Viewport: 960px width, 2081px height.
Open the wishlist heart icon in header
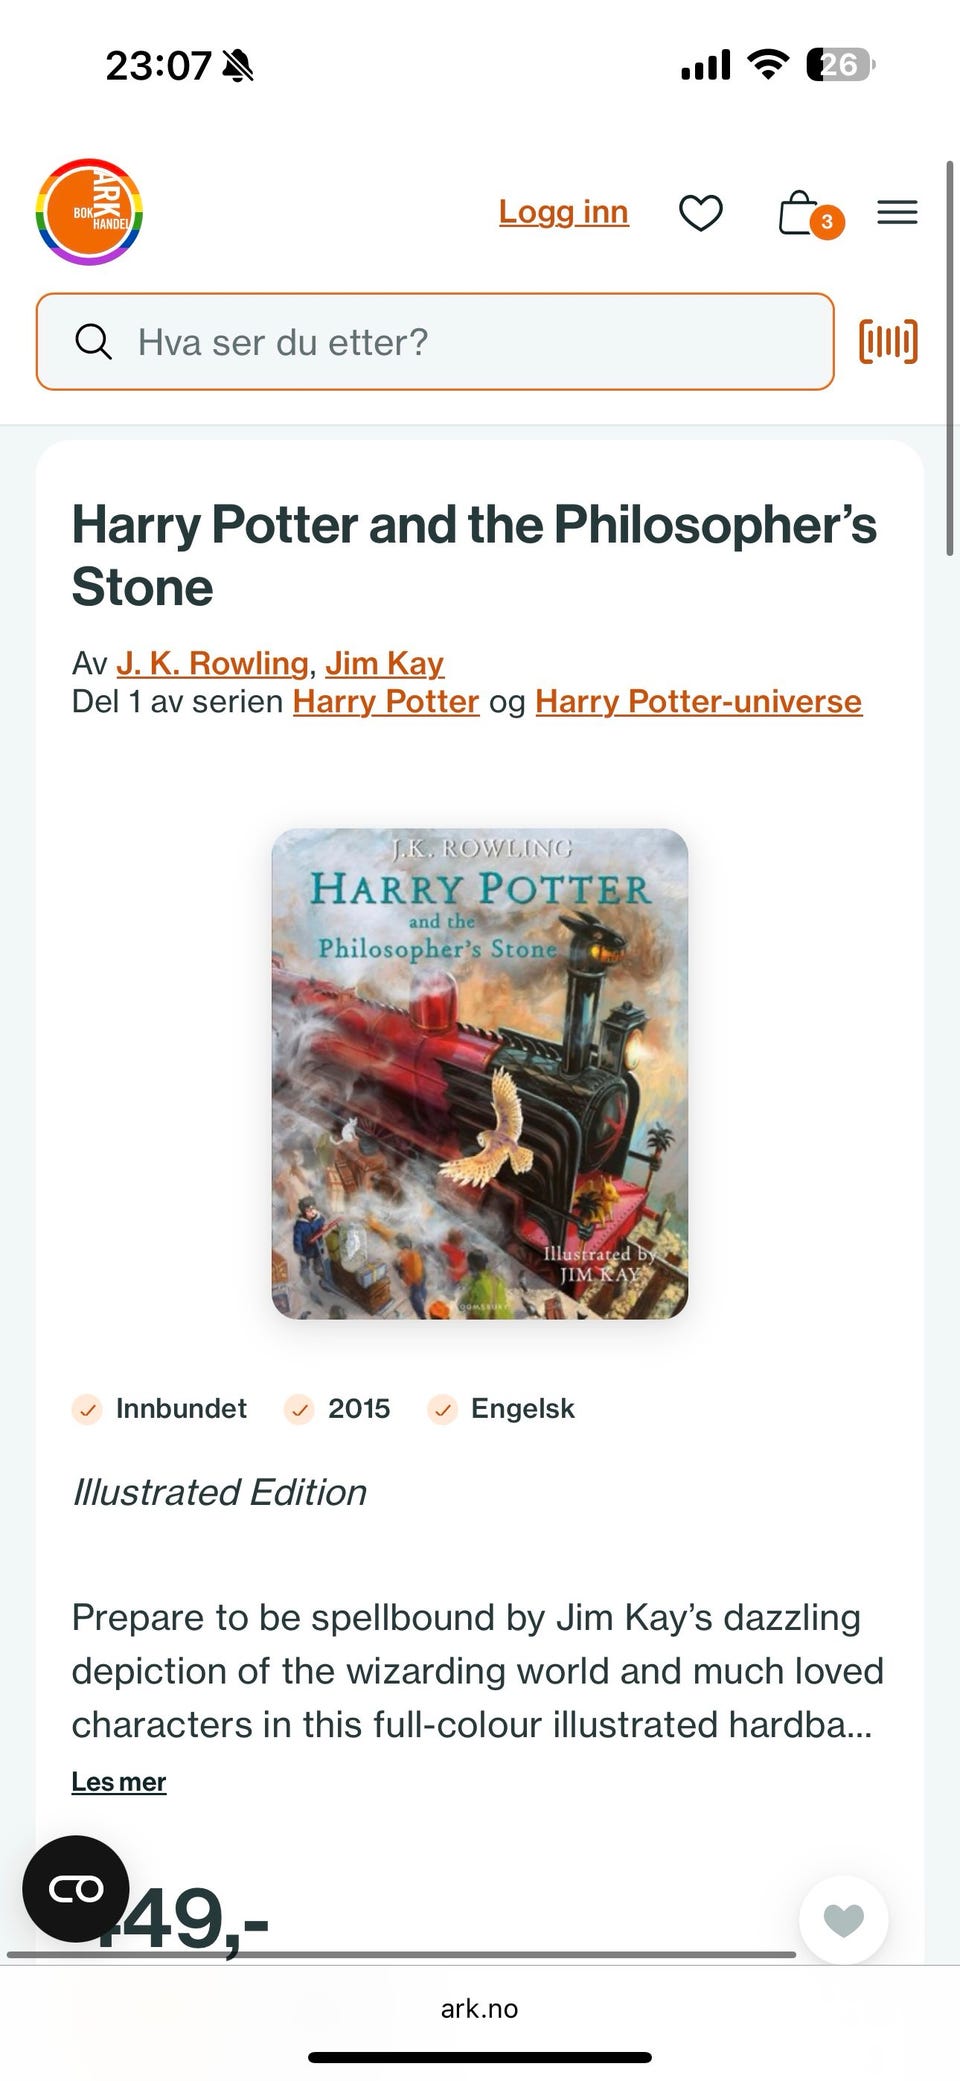[x=700, y=212]
